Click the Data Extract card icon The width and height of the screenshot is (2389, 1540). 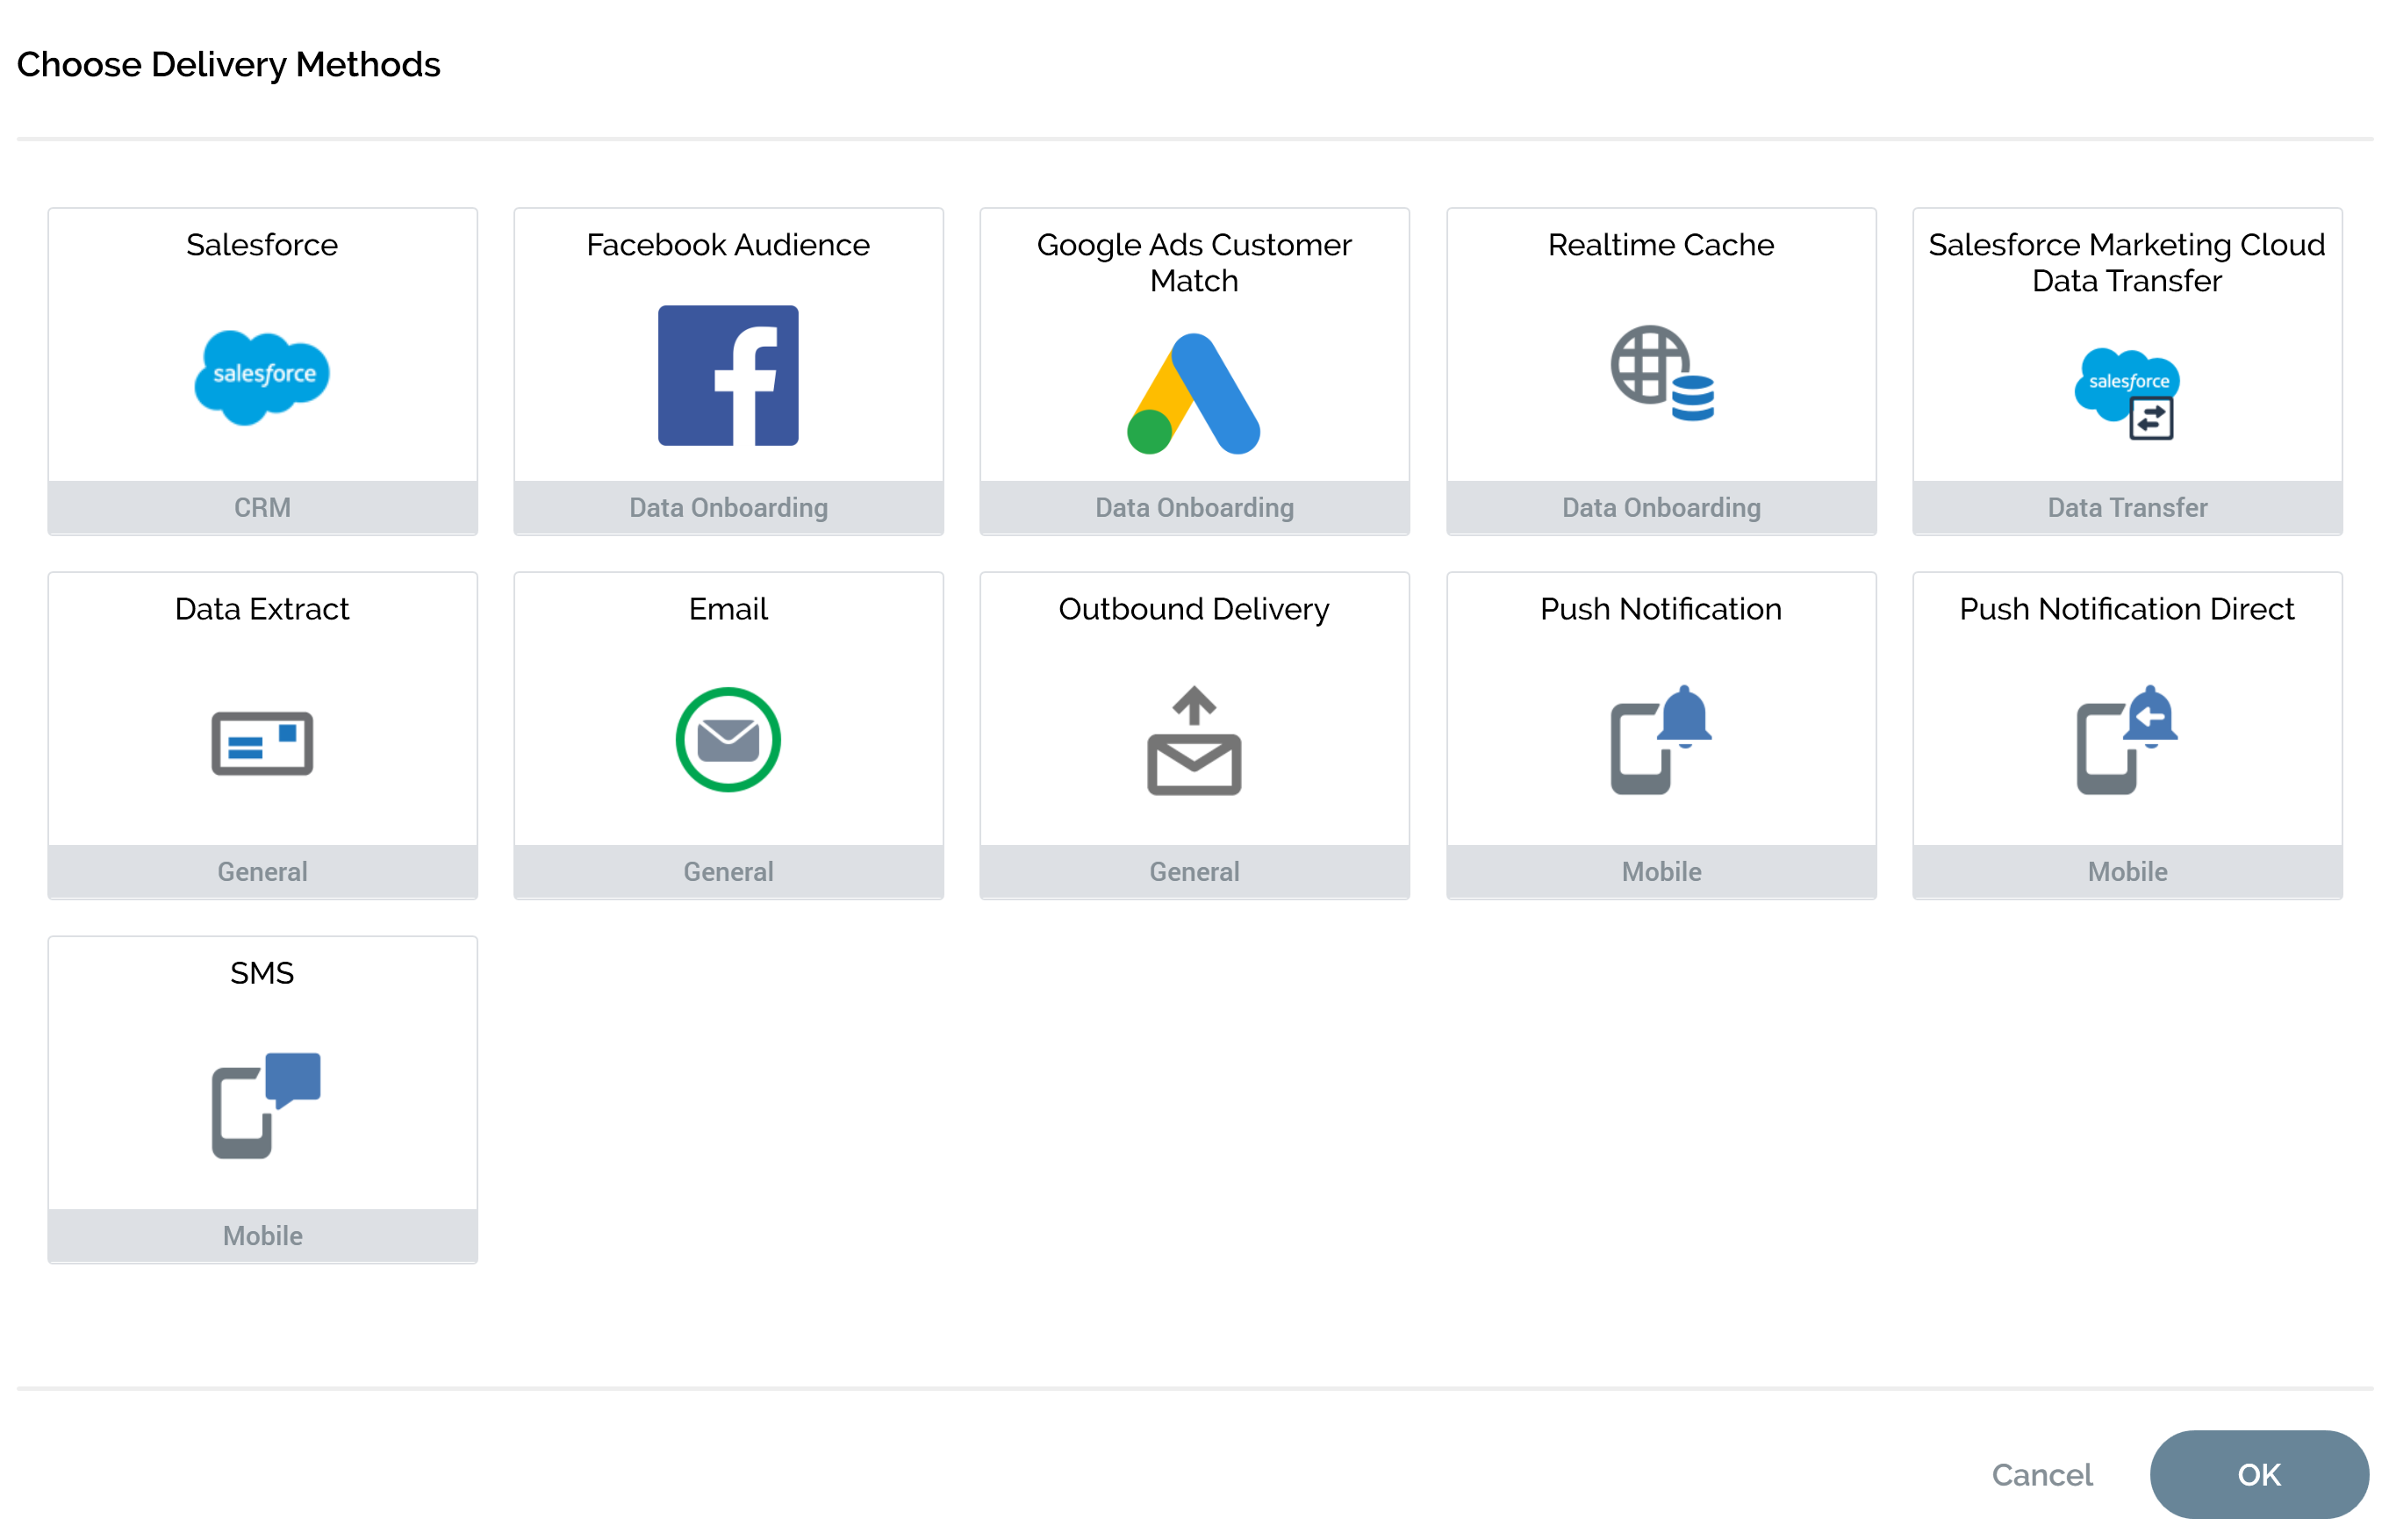click(x=262, y=743)
